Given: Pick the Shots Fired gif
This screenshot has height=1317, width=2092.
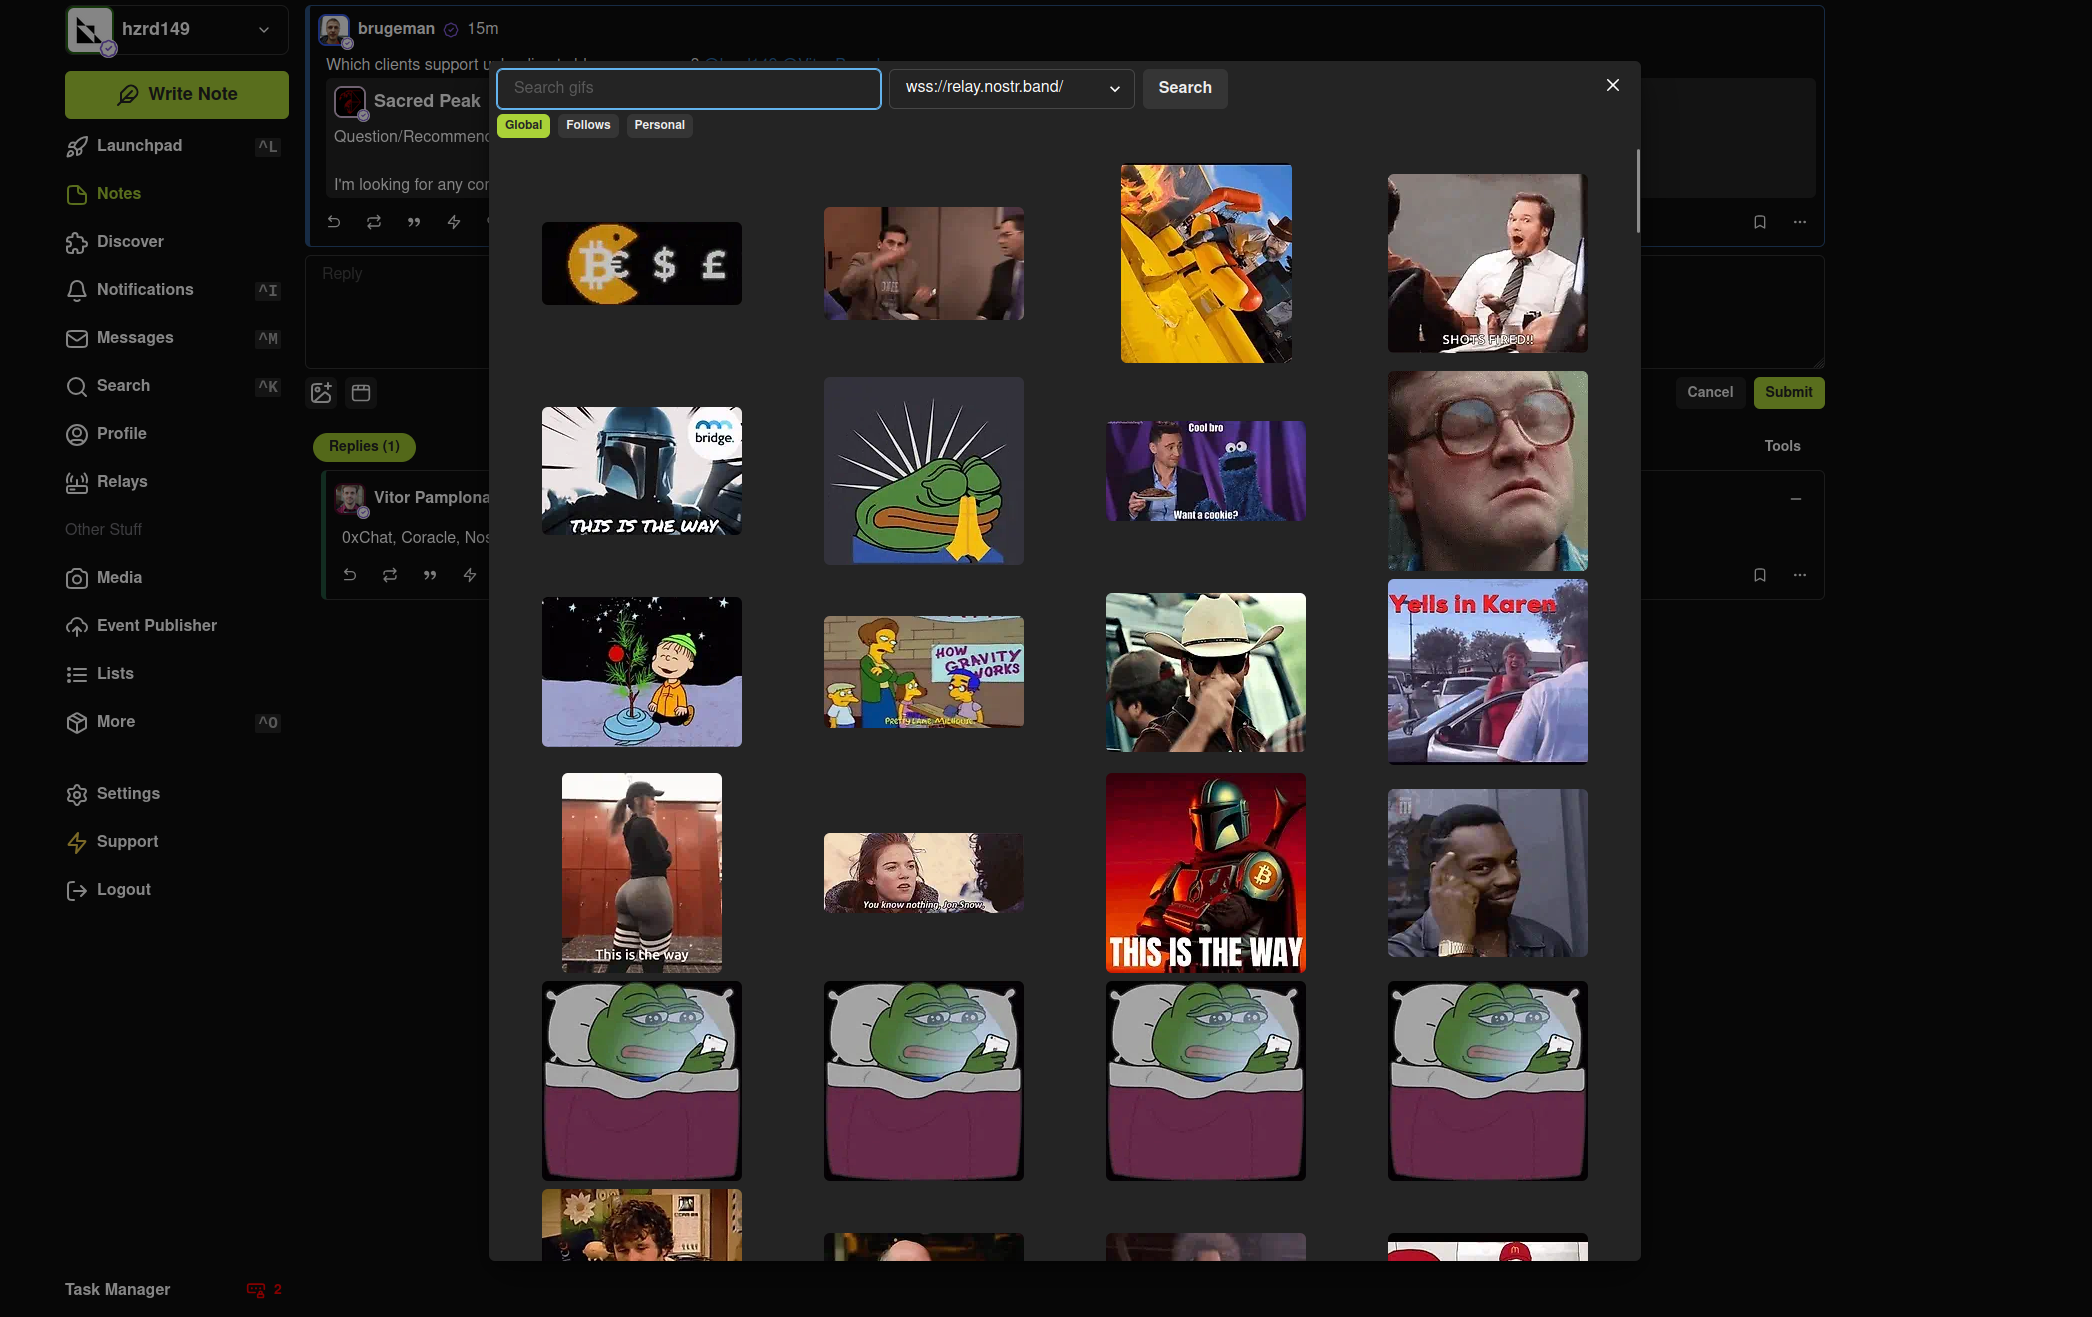Looking at the screenshot, I should (1487, 264).
